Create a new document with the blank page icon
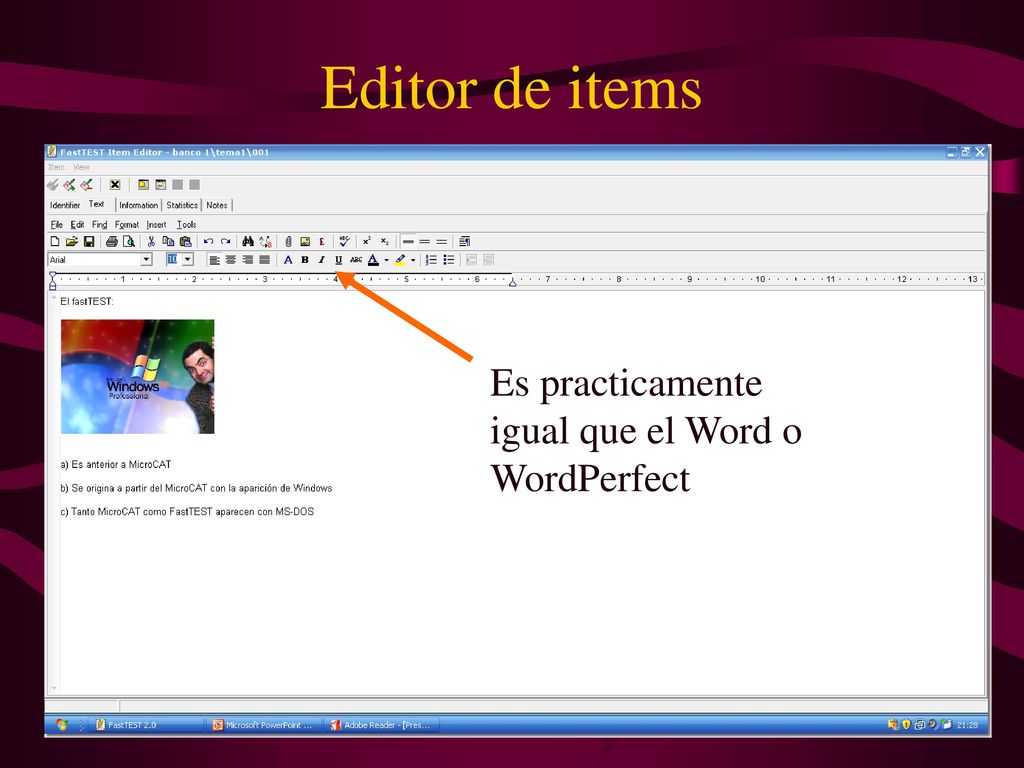Viewport: 1024px width, 768px height. (x=55, y=242)
